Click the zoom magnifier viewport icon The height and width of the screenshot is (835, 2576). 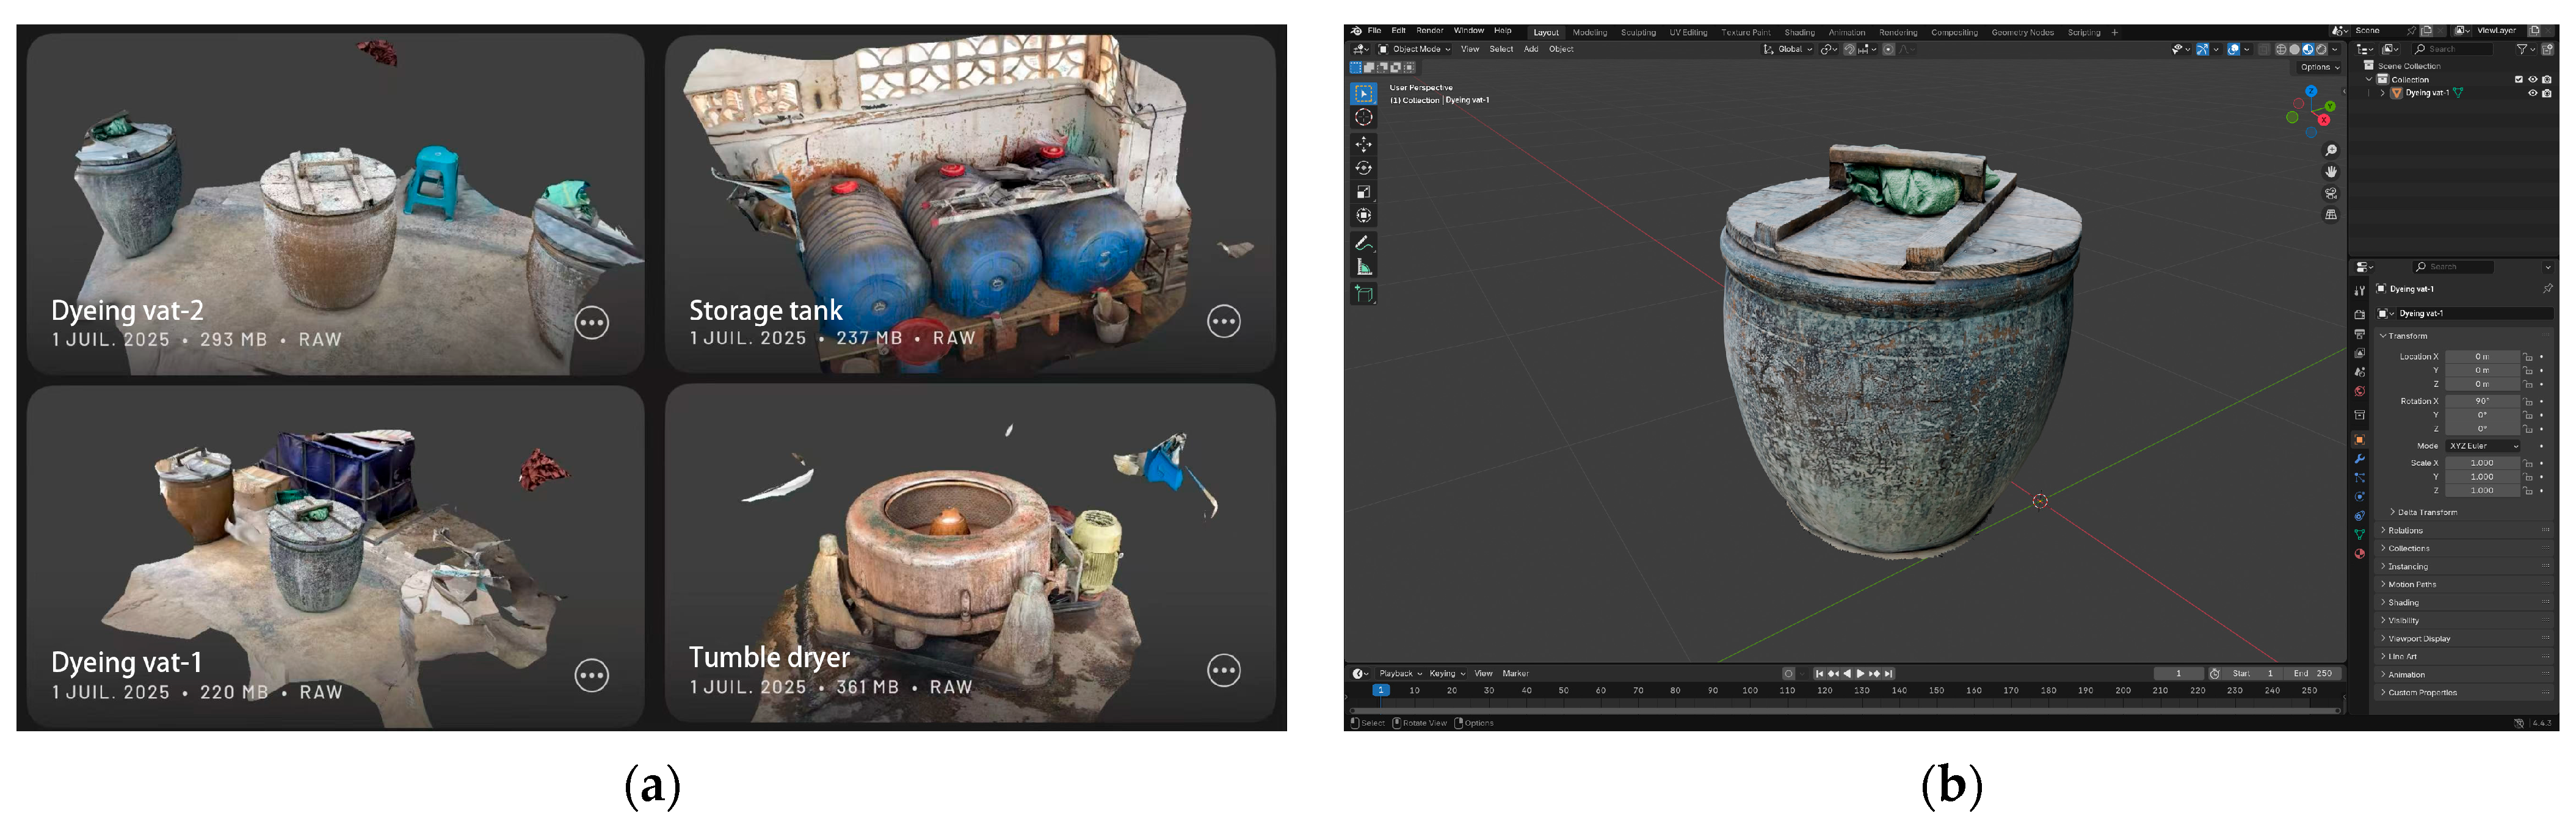[x=2331, y=151]
